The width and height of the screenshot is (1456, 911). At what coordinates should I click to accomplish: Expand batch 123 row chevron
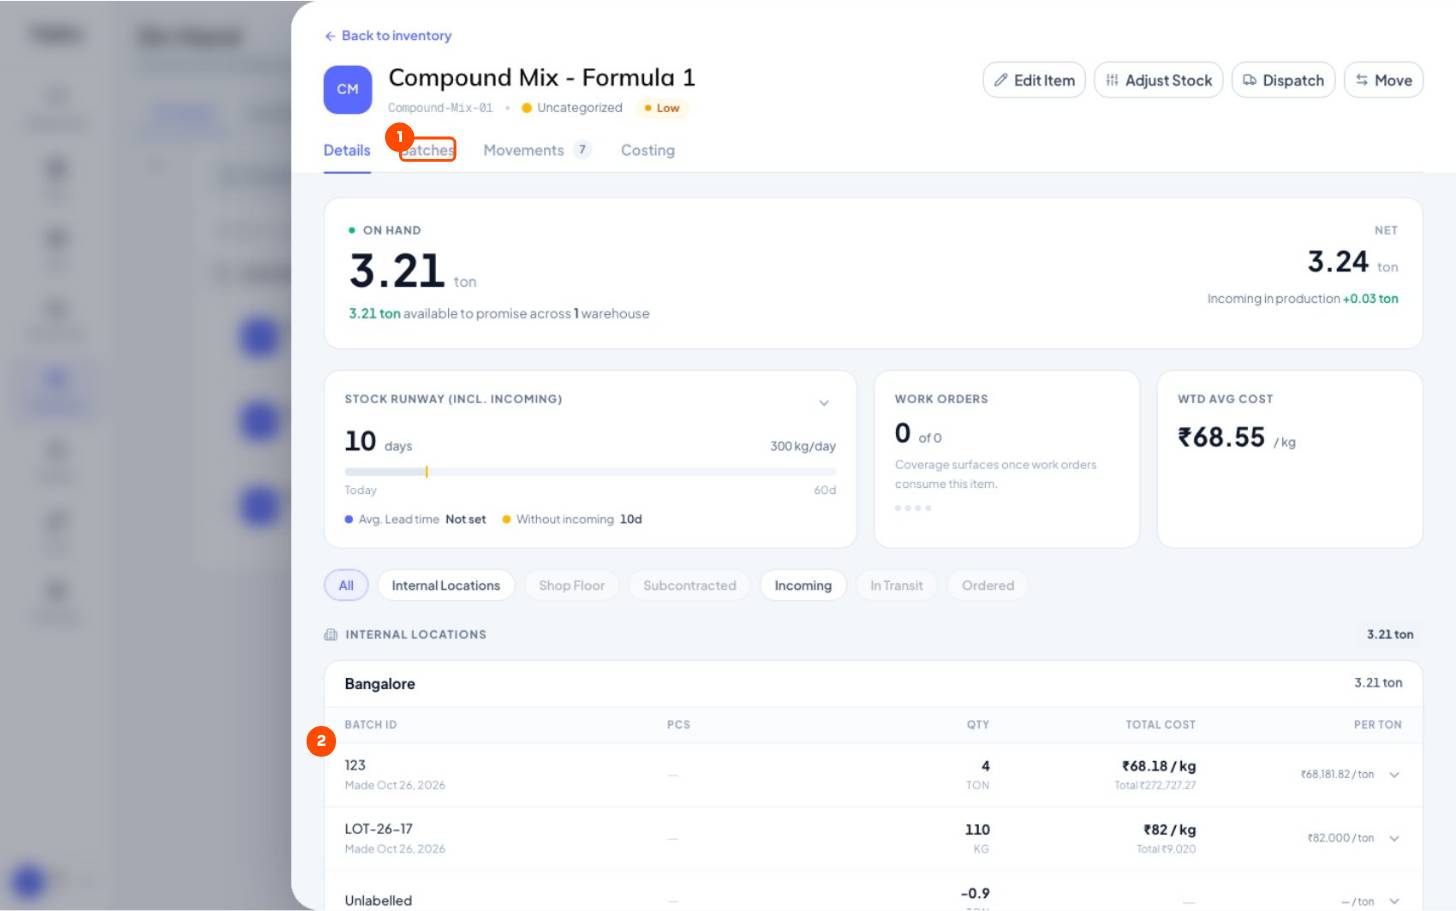pos(1394,775)
